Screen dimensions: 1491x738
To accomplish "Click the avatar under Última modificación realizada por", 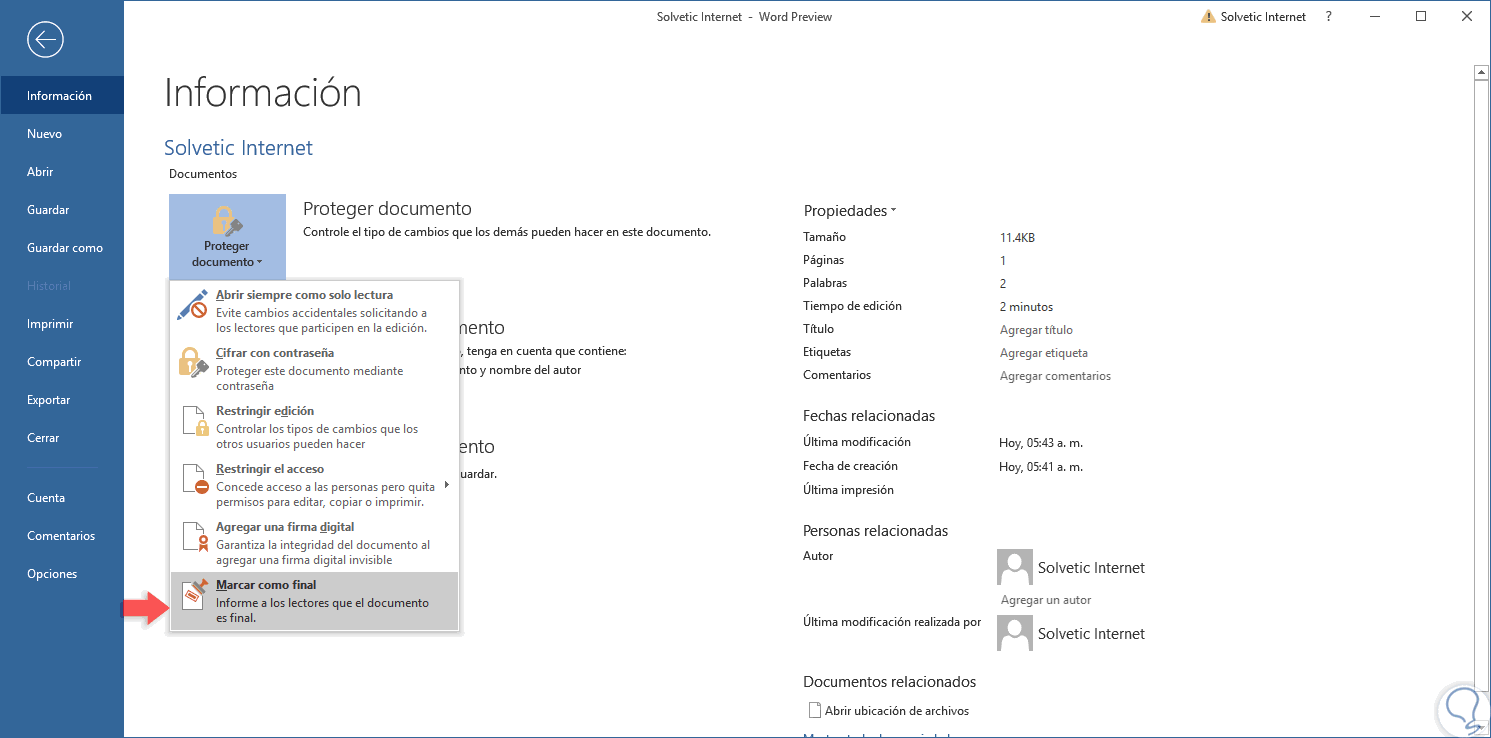I will pyautogui.click(x=1014, y=633).
